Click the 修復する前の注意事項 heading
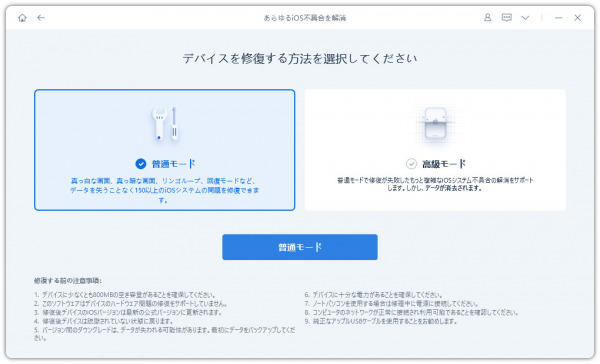Screen dimensions: 600x364 pyautogui.click(x=68, y=281)
